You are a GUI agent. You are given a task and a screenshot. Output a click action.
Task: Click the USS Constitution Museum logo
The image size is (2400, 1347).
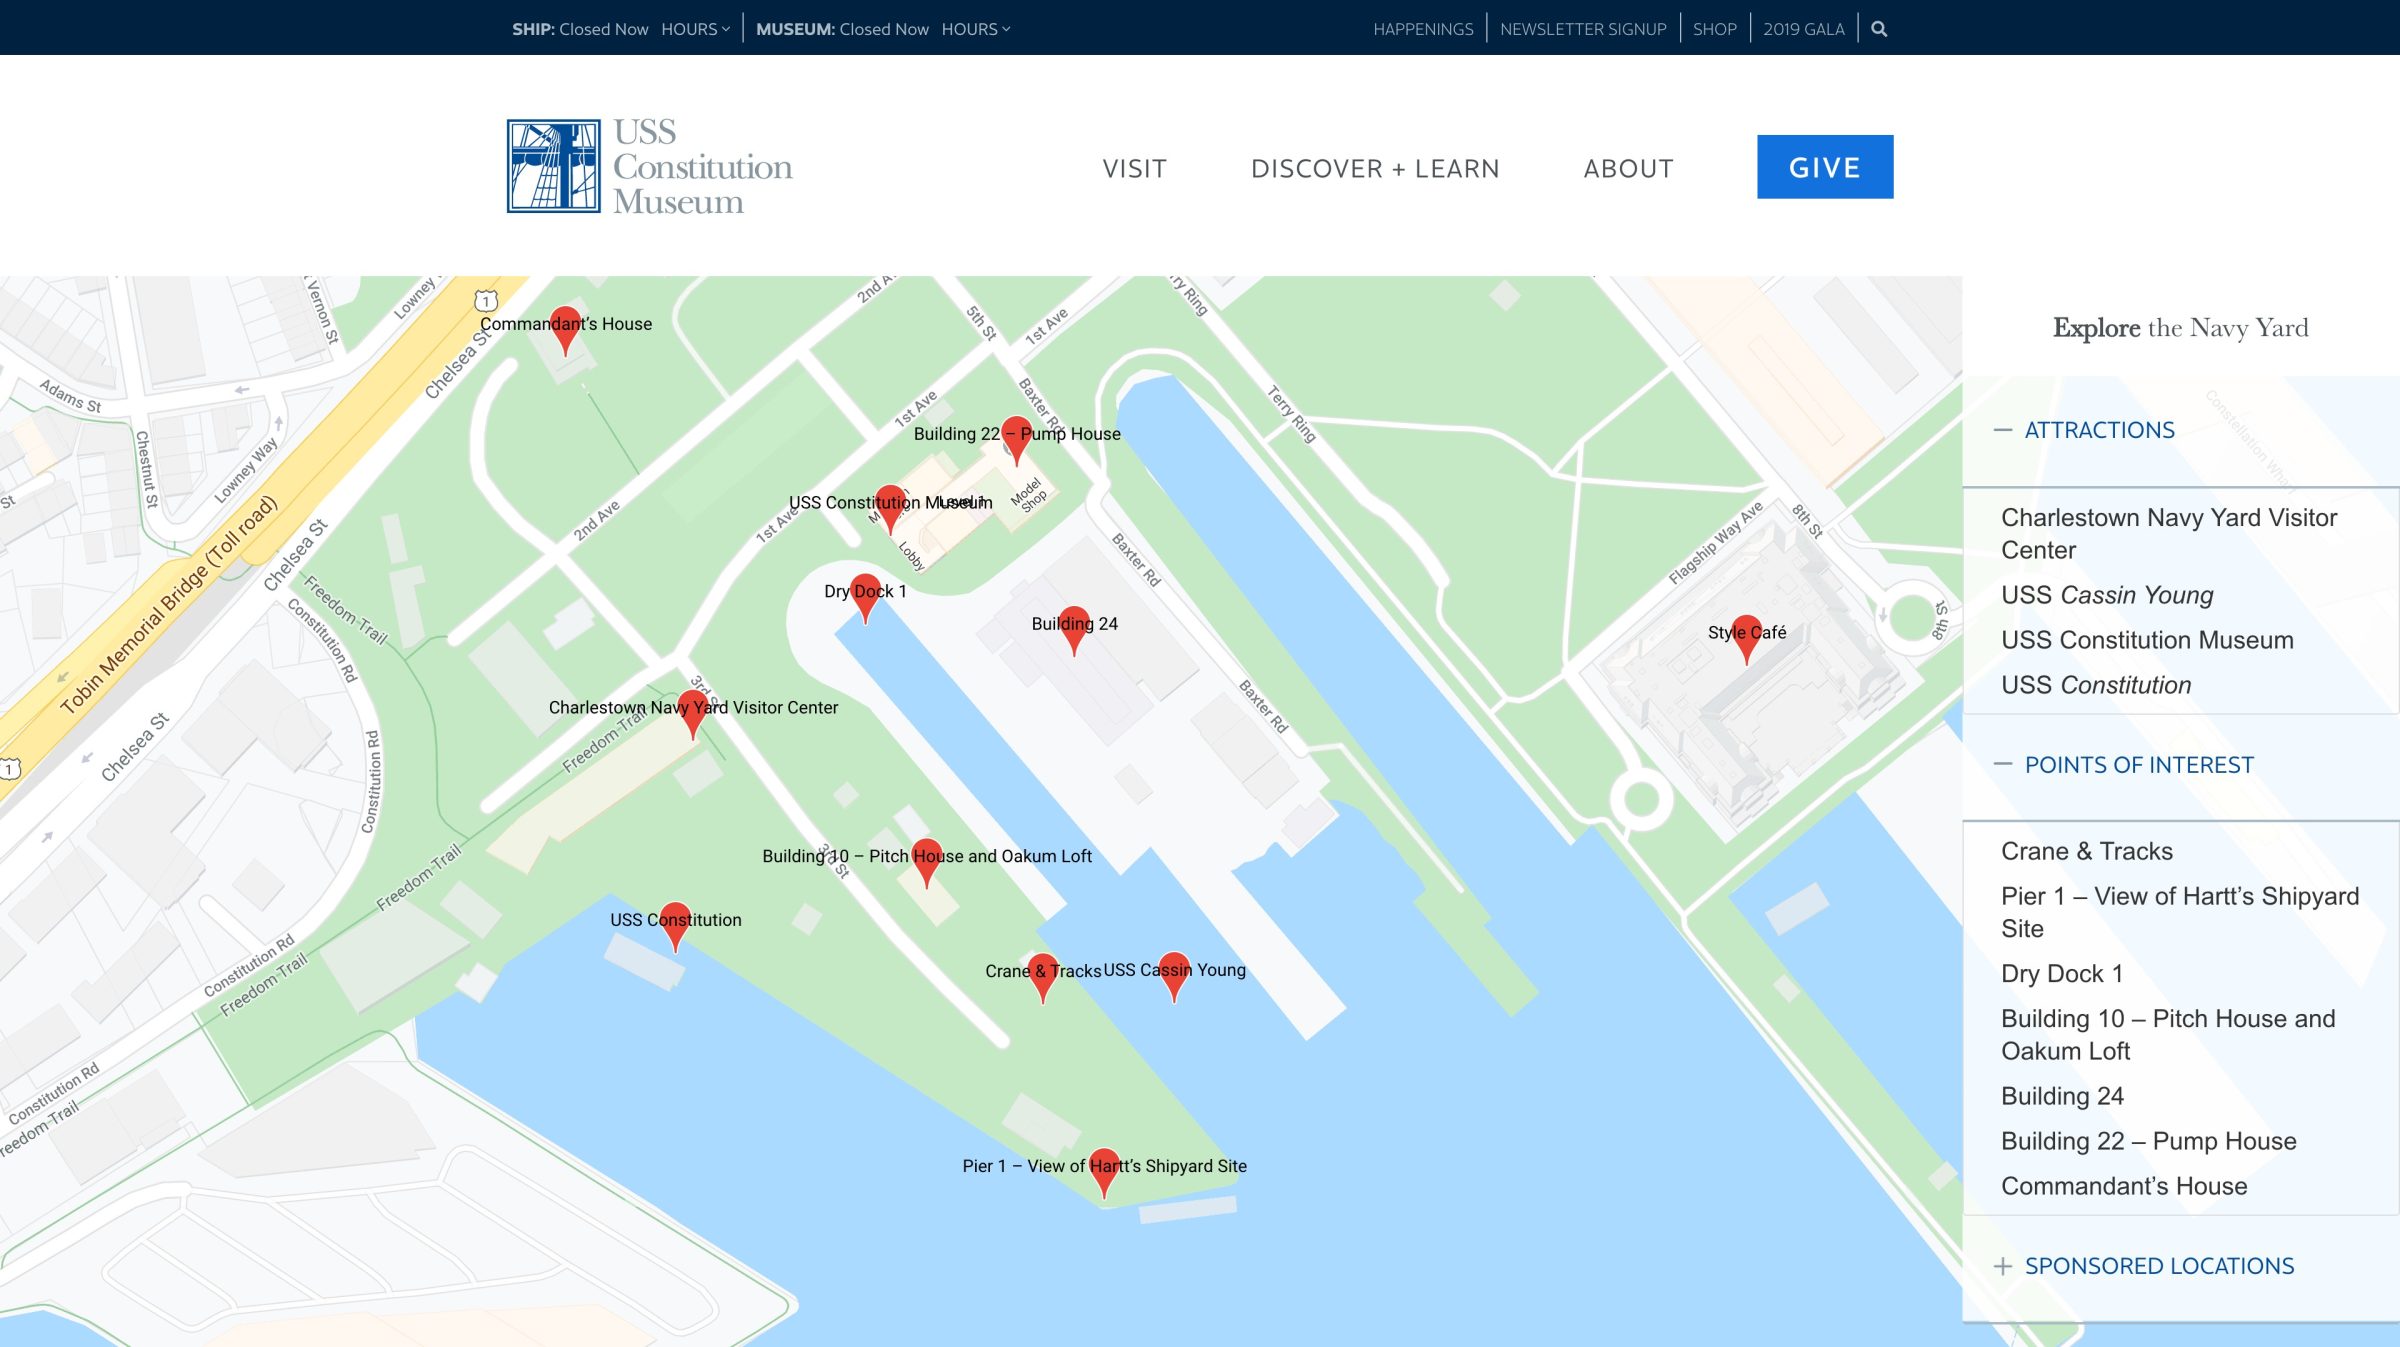pyautogui.click(x=650, y=166)
